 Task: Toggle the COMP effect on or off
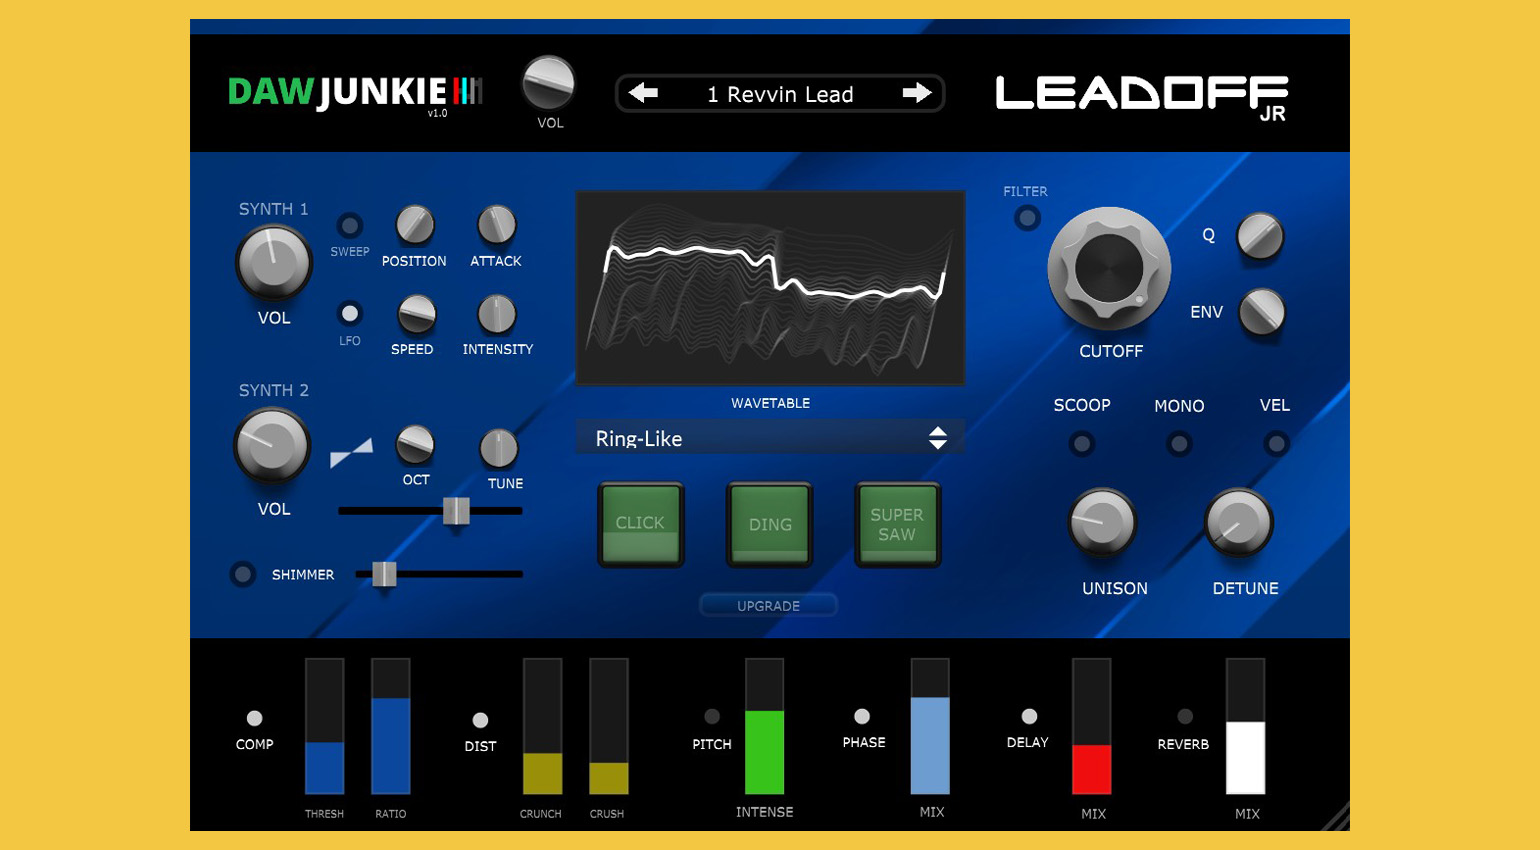pyautogui.click(x=254, y=718)
